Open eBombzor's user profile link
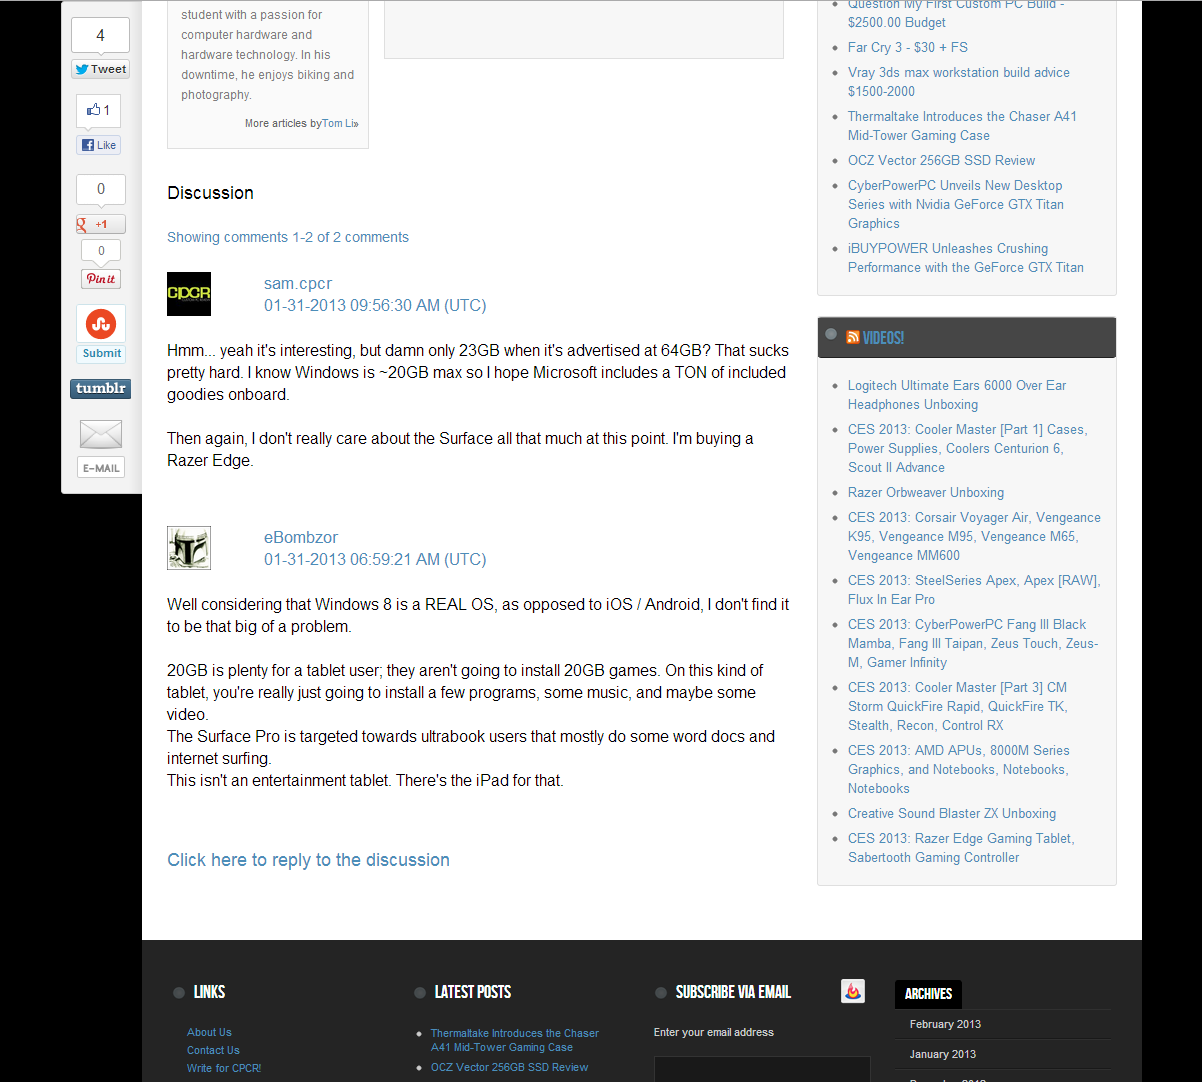The width and height of the screenshot is (1202, 1082). click(x=301, y=538)
